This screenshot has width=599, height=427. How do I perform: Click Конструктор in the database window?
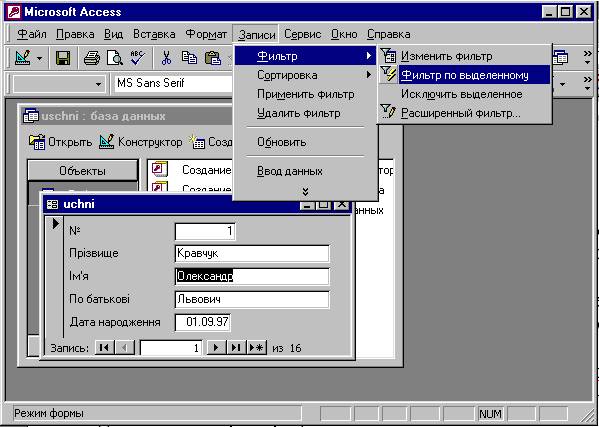click(x=140, y=142)
